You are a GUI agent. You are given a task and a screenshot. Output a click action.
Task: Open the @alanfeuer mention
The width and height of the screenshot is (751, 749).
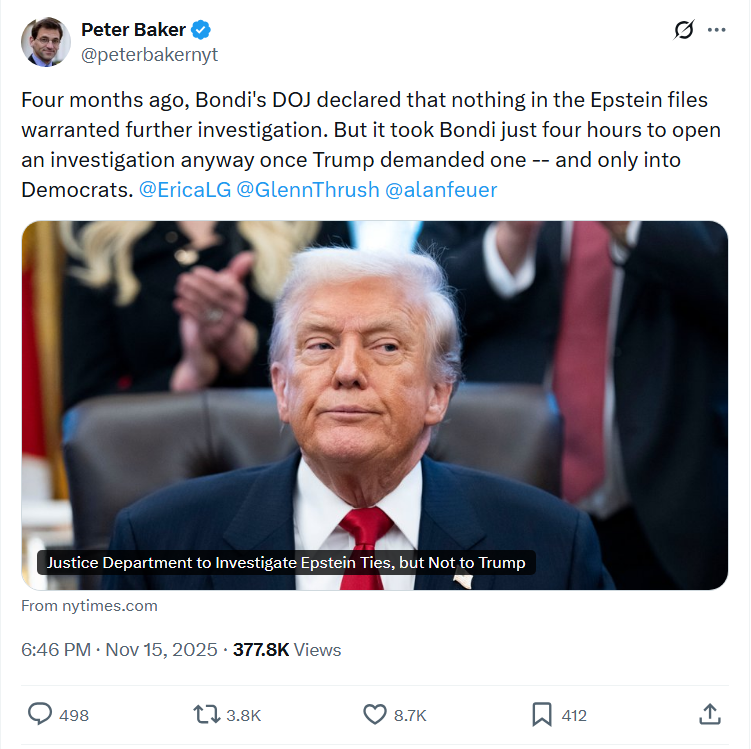click(x=441, y=190)
